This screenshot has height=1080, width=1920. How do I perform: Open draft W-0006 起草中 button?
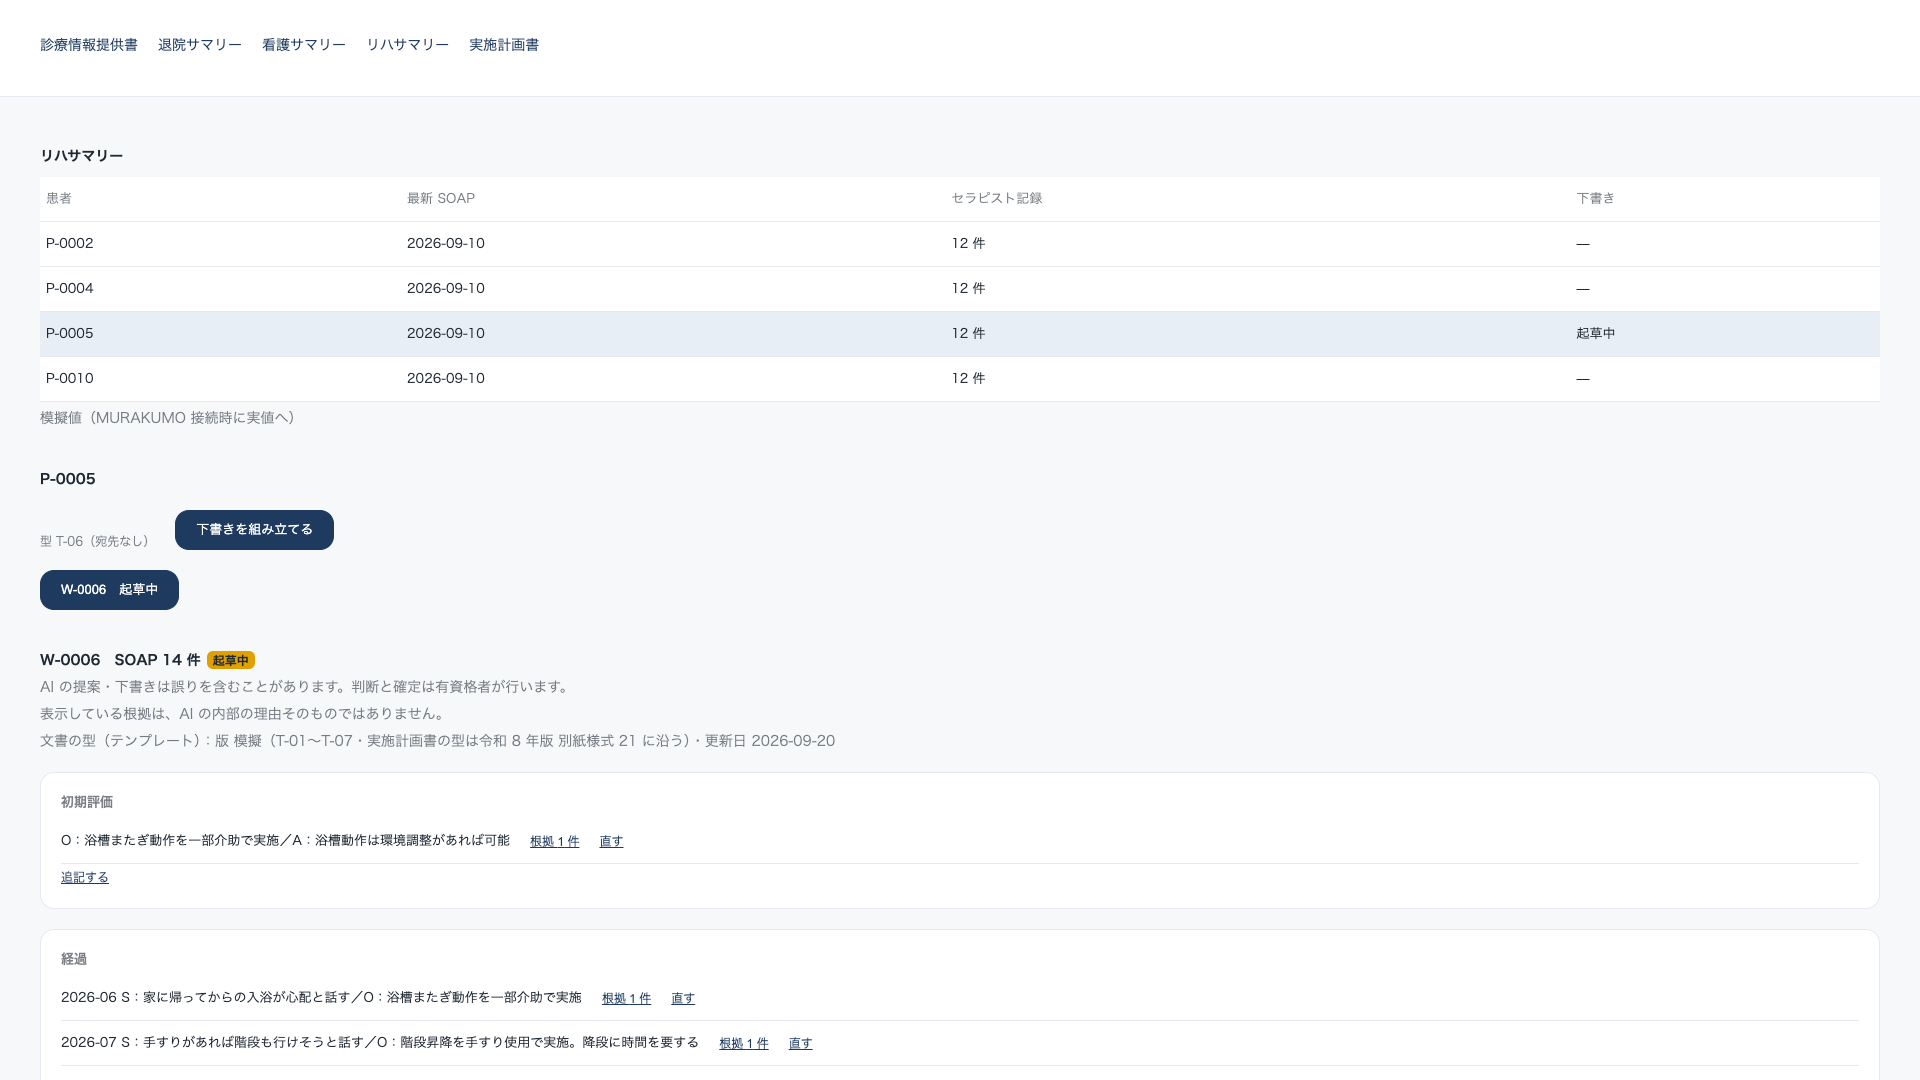[x=109, y=590]
